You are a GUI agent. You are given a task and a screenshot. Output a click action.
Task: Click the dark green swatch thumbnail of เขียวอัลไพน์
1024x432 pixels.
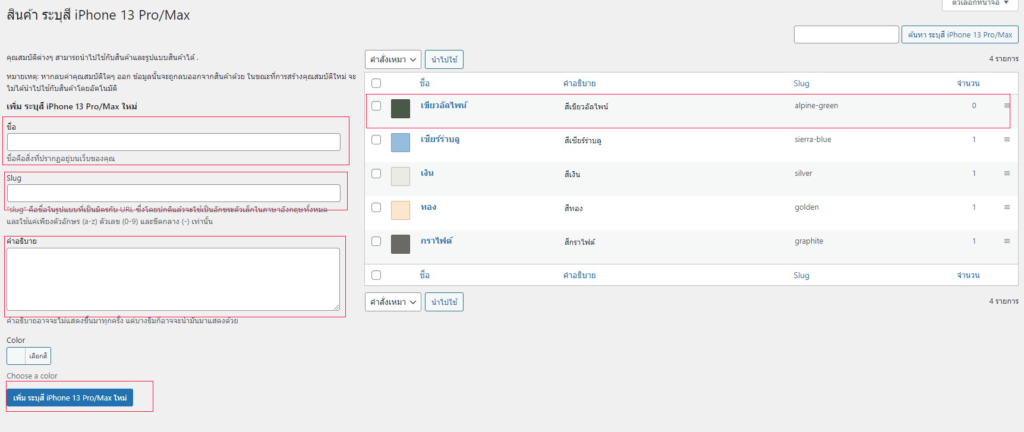[401, 108]
